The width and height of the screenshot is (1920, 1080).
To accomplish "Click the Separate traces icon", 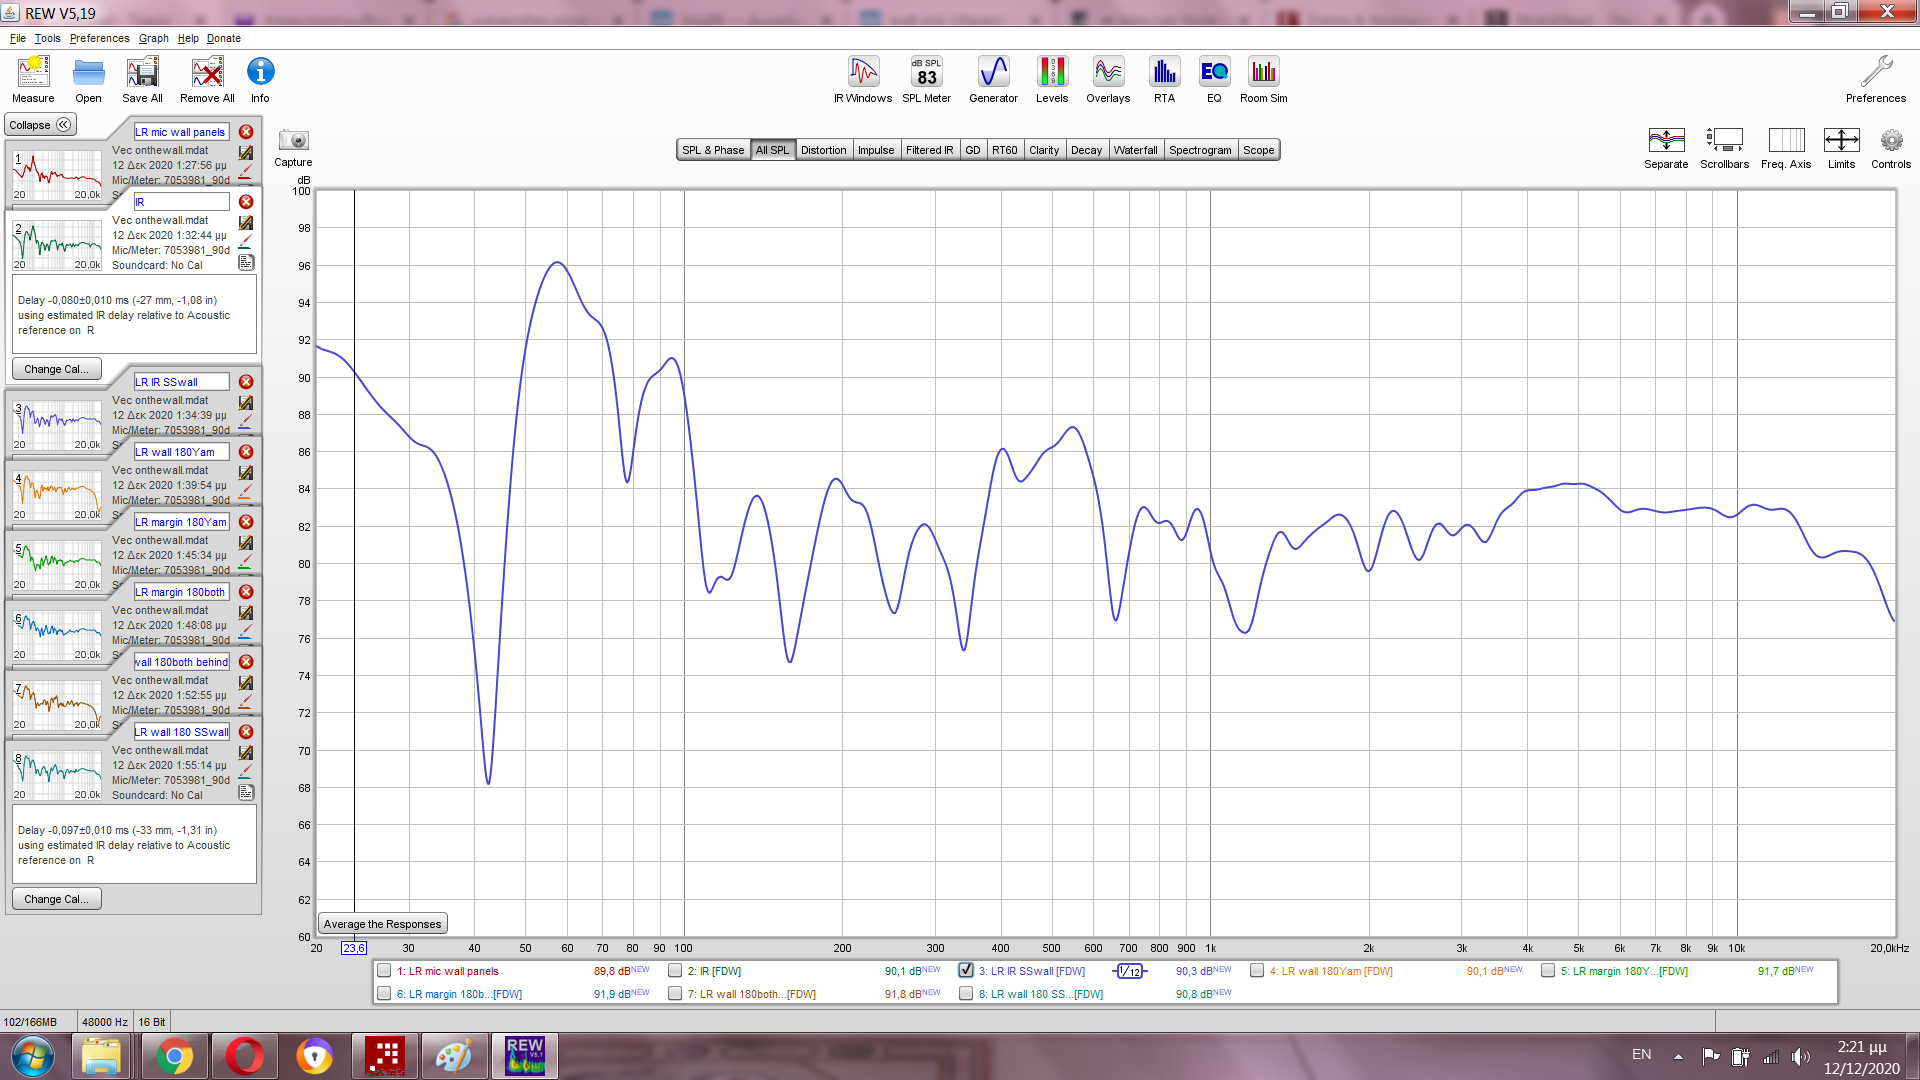I will [x=1666, y=148].
